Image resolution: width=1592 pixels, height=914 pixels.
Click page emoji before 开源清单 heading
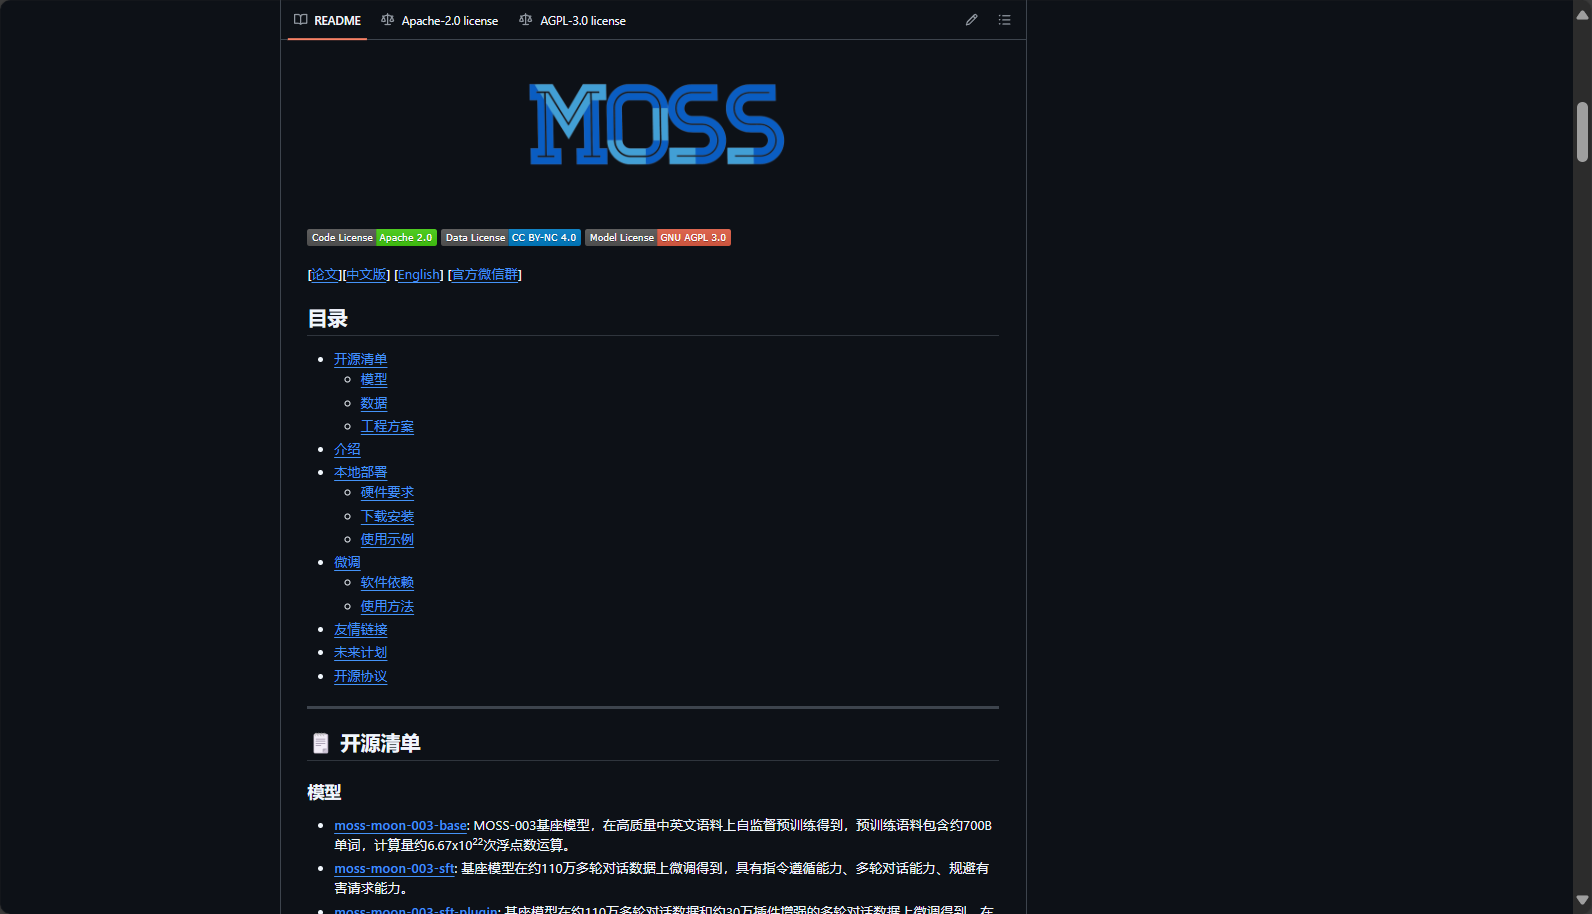tap(320, 743)
